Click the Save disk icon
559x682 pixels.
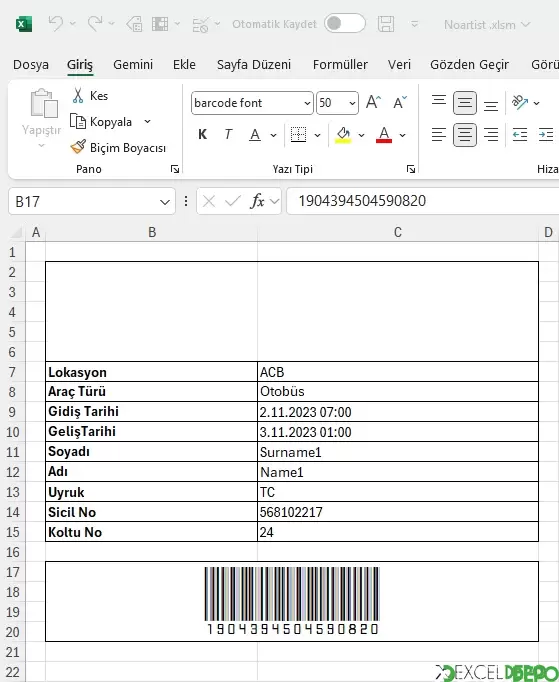(385, 24)
